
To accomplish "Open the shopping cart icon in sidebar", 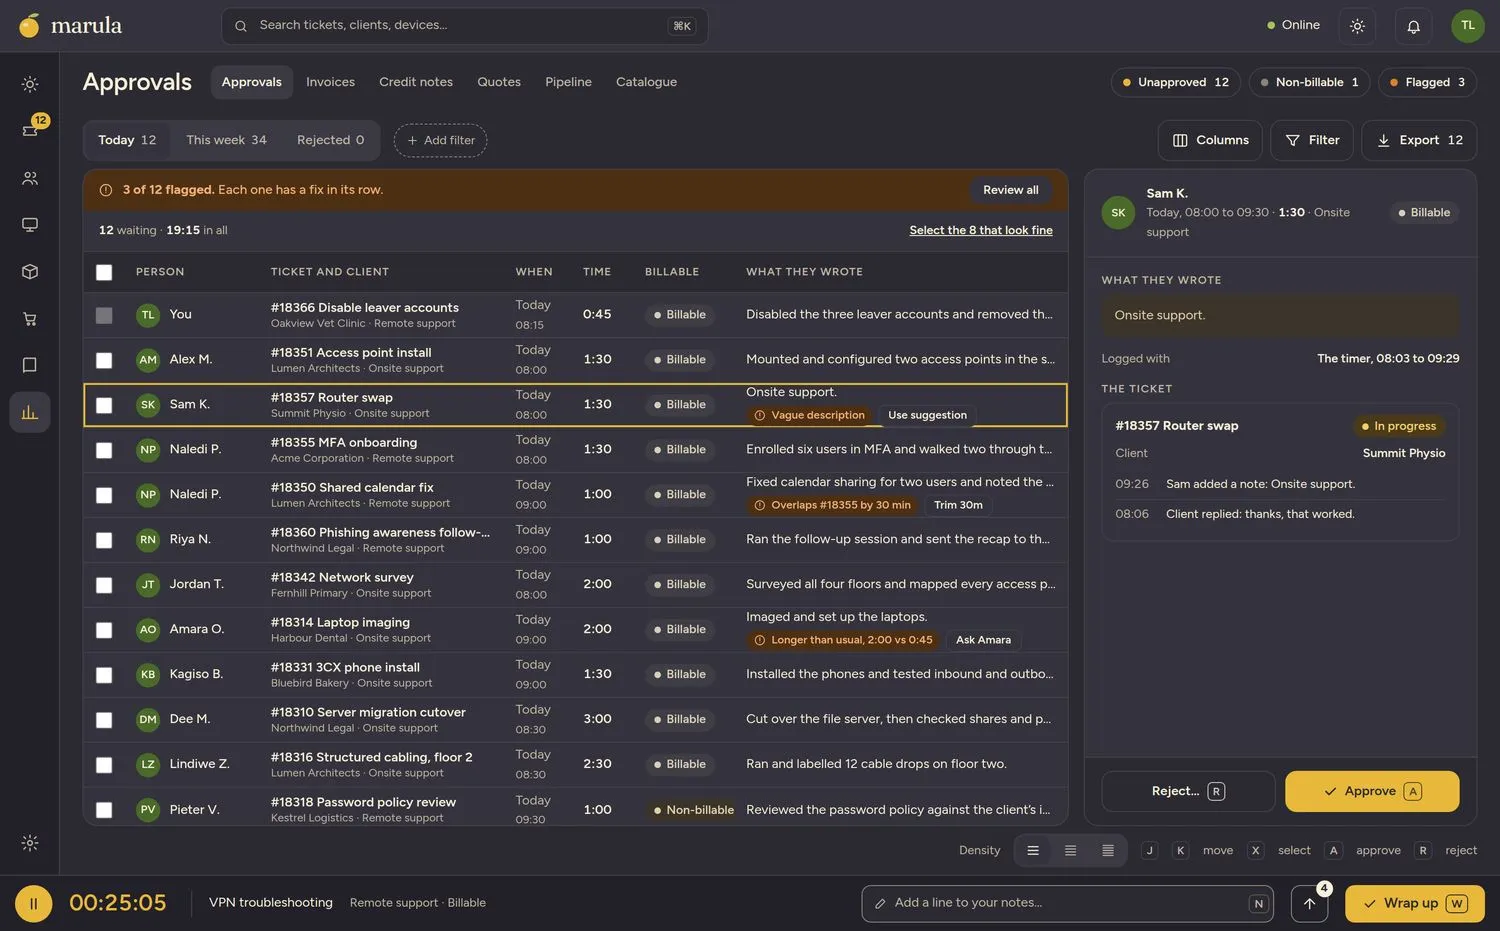I will pyautogui.click(x=30, y=319).
